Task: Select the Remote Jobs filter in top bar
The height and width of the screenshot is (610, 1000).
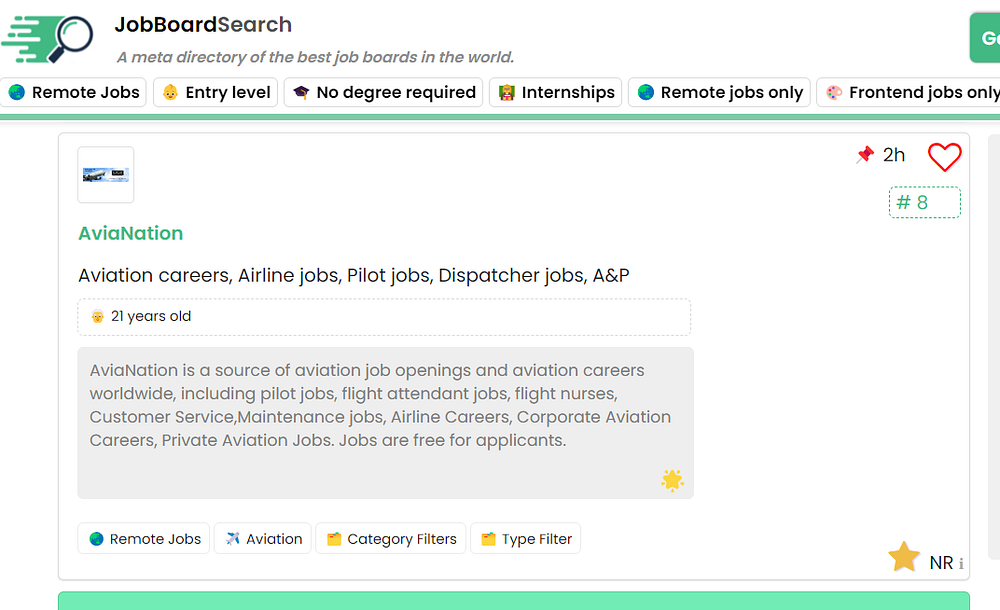Action: [75, 93]
